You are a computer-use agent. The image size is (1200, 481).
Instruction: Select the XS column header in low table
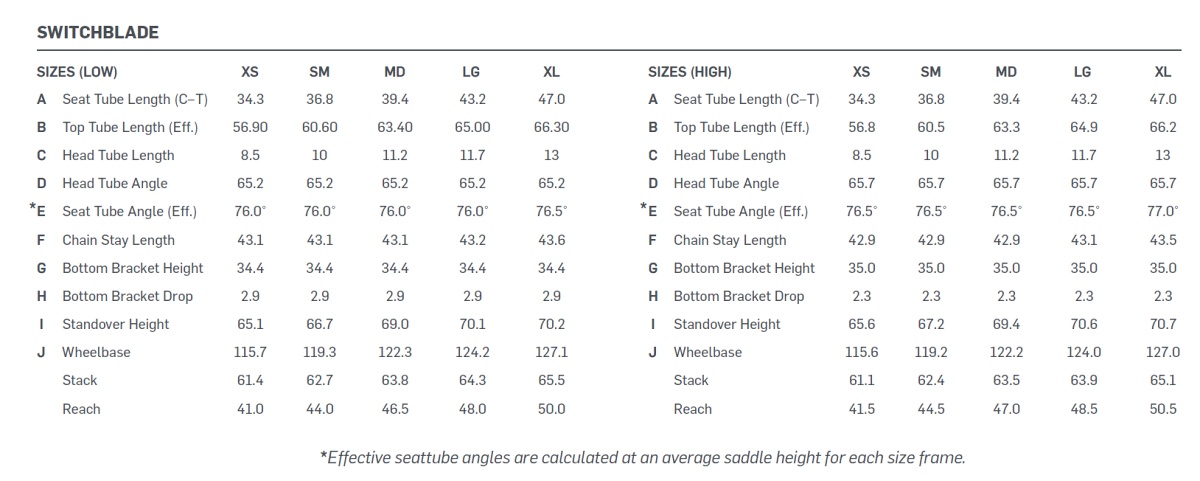click(250, 72)
